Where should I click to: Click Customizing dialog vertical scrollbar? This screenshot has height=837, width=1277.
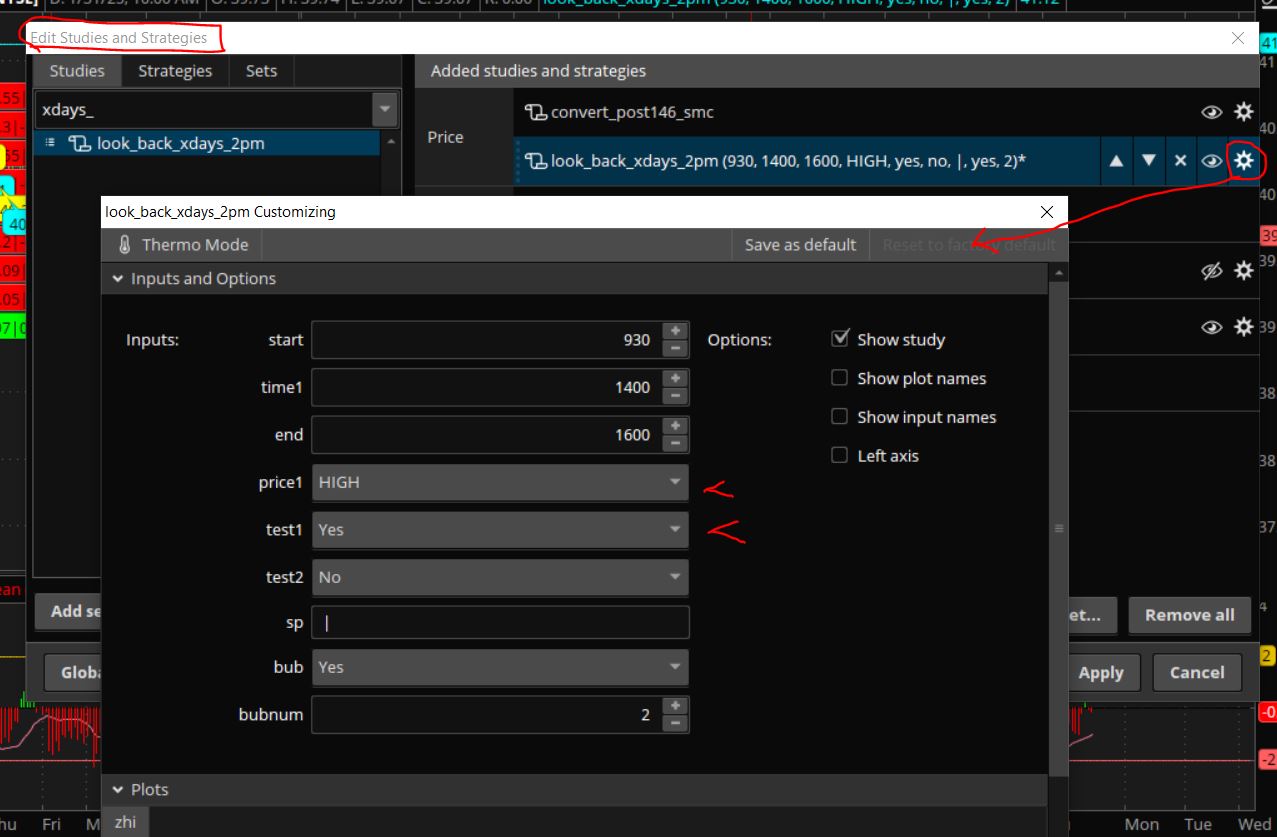[x=1059, y=528]
